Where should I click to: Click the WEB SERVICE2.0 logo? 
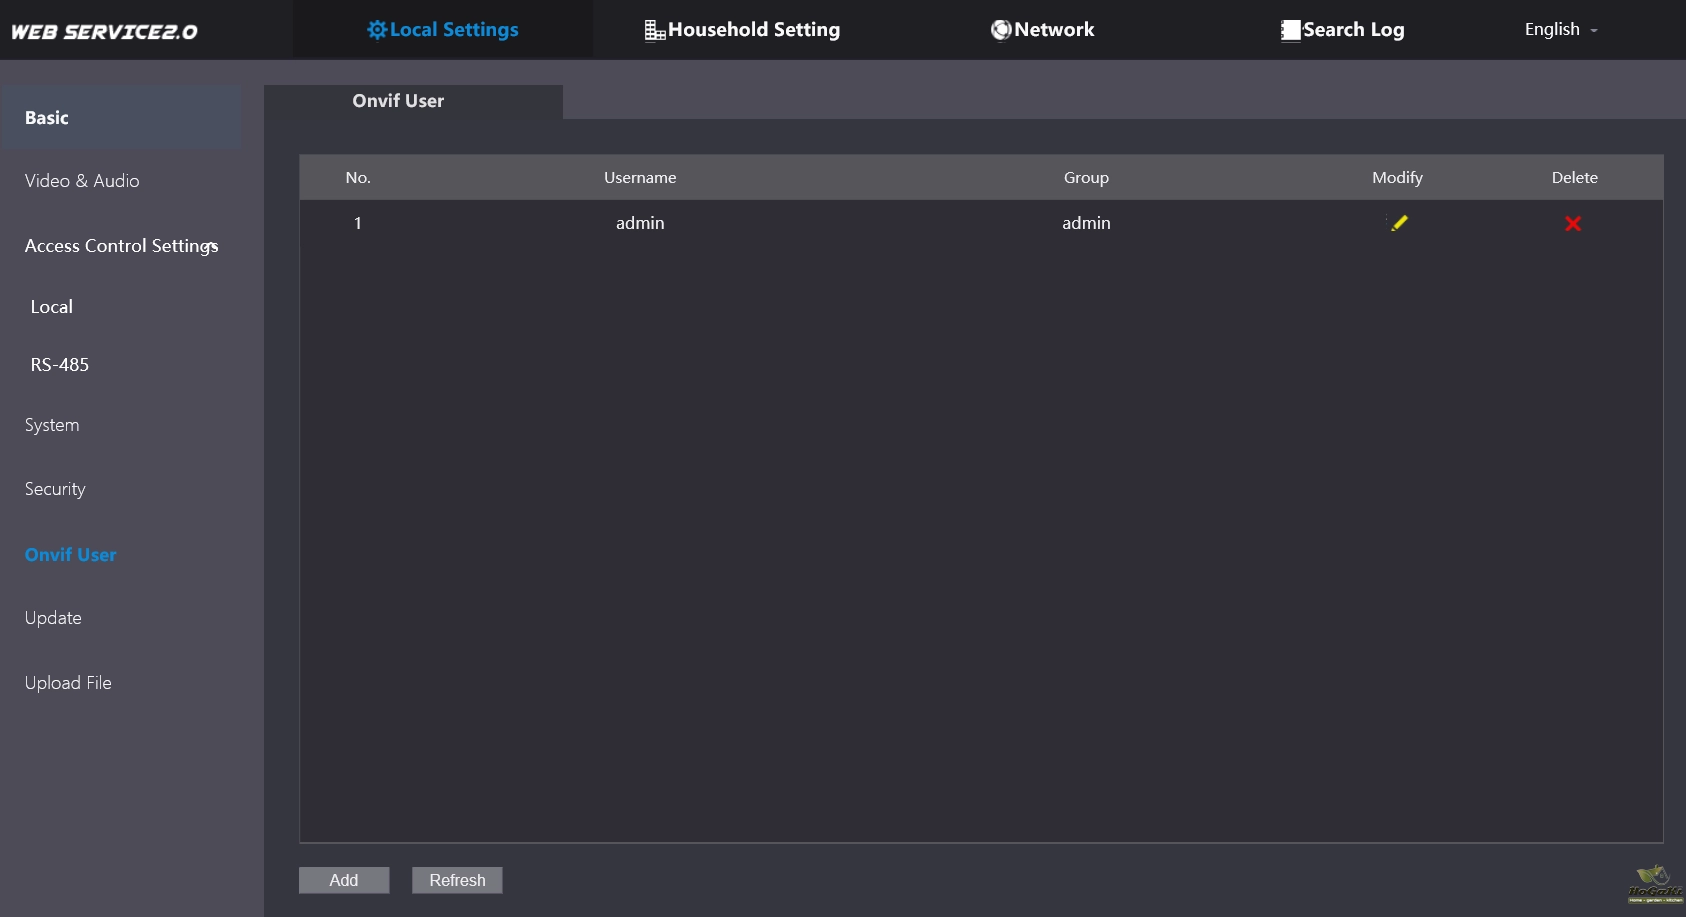coord(104,32)
